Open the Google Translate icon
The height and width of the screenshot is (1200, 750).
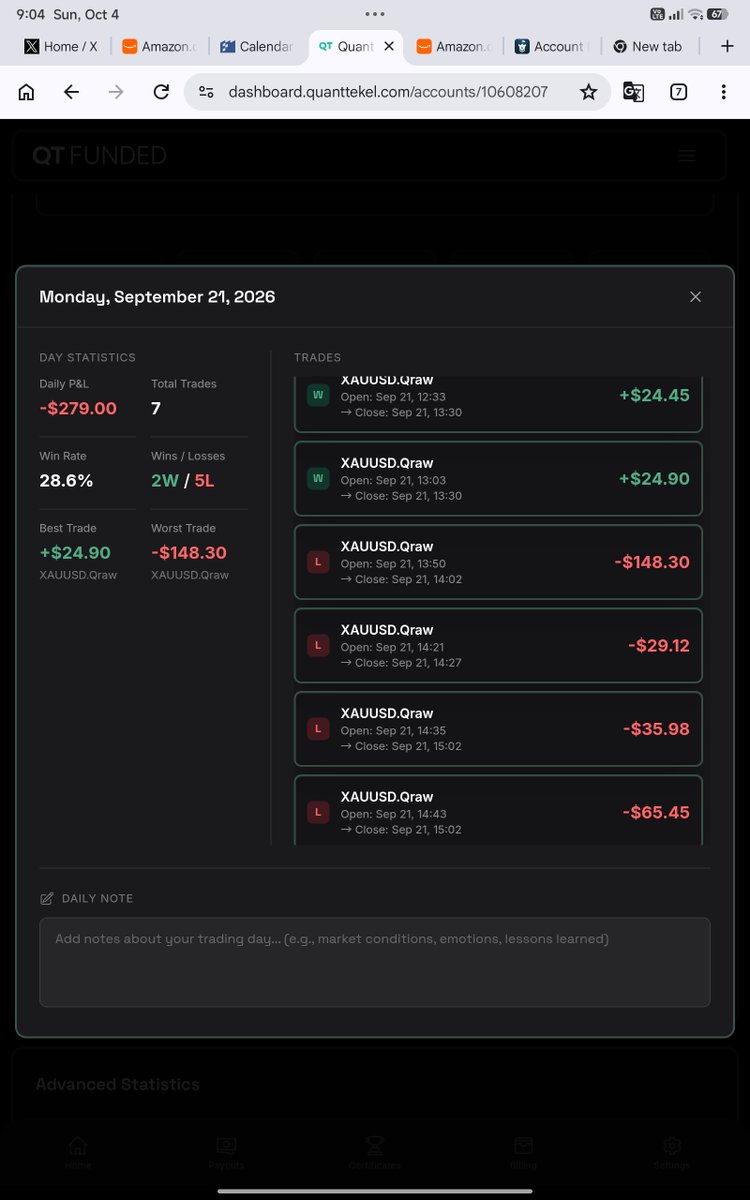[633, 92]
